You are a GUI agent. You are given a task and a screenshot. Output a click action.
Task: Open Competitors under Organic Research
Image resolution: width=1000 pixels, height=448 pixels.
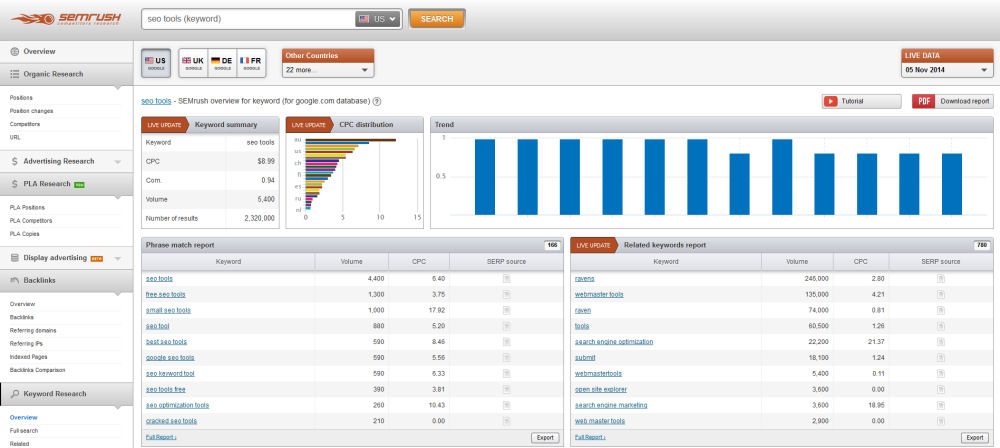pyautogui.click(x=25, y=124)
